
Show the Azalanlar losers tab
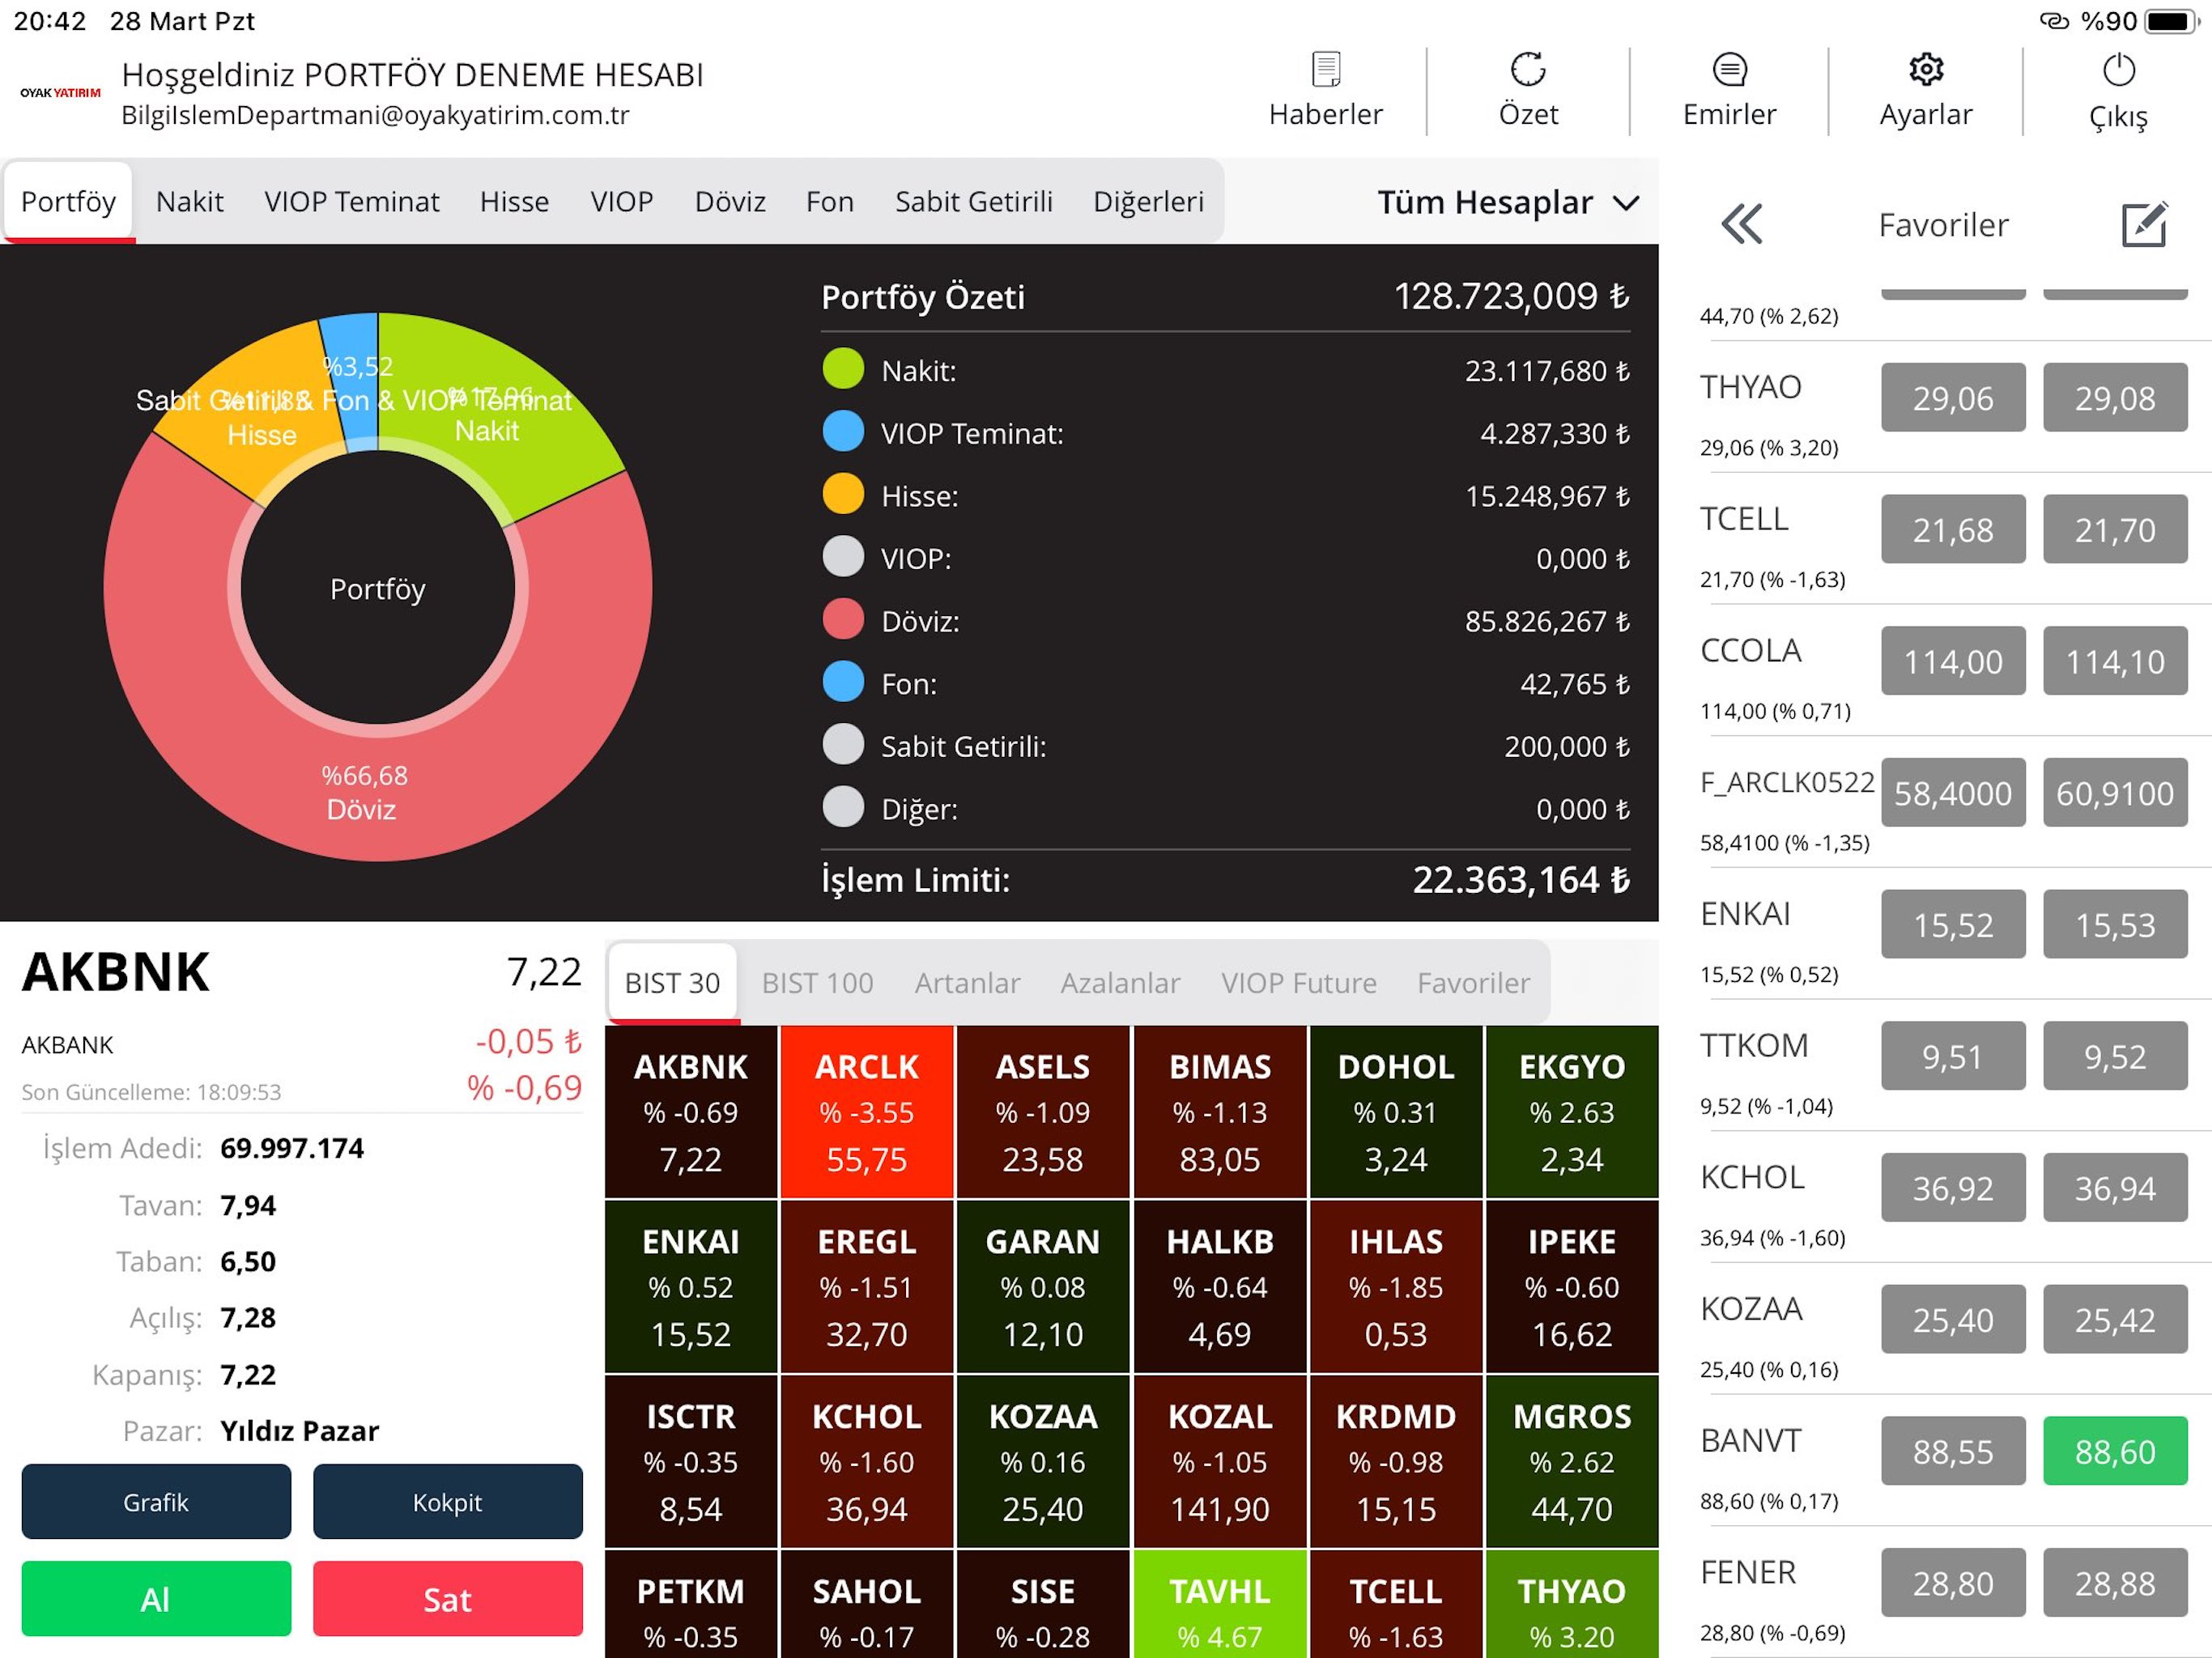coord(1120,983)
